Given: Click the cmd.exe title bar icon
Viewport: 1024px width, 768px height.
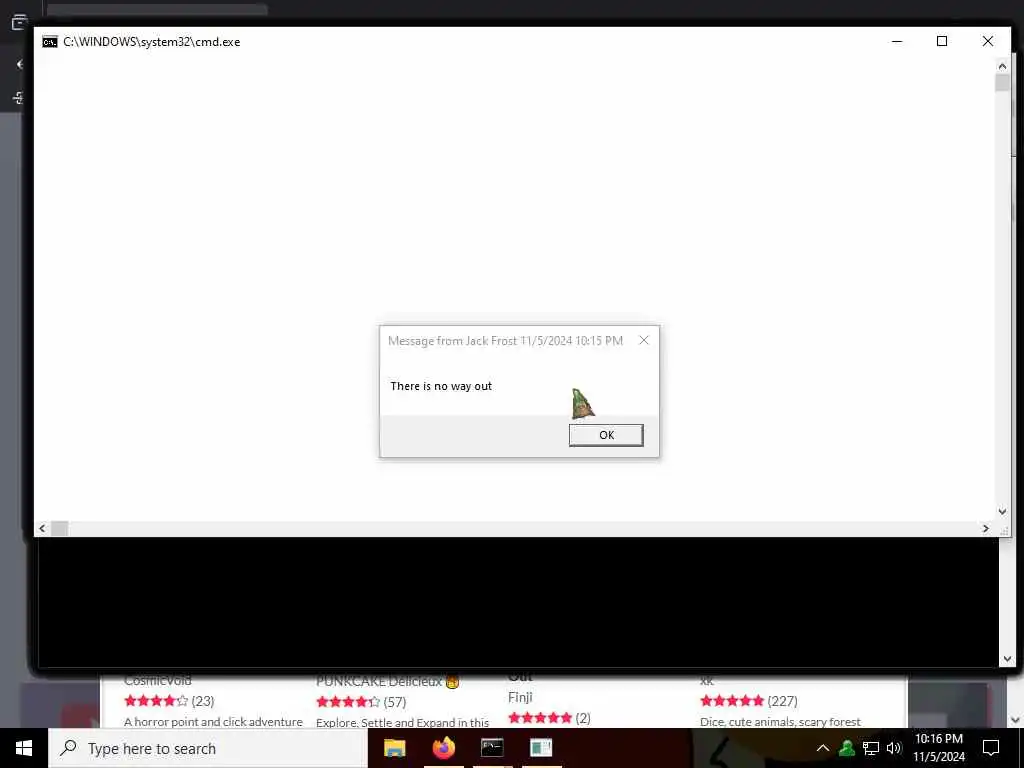Looking at the screenshot, I should [x=50, y=42].
